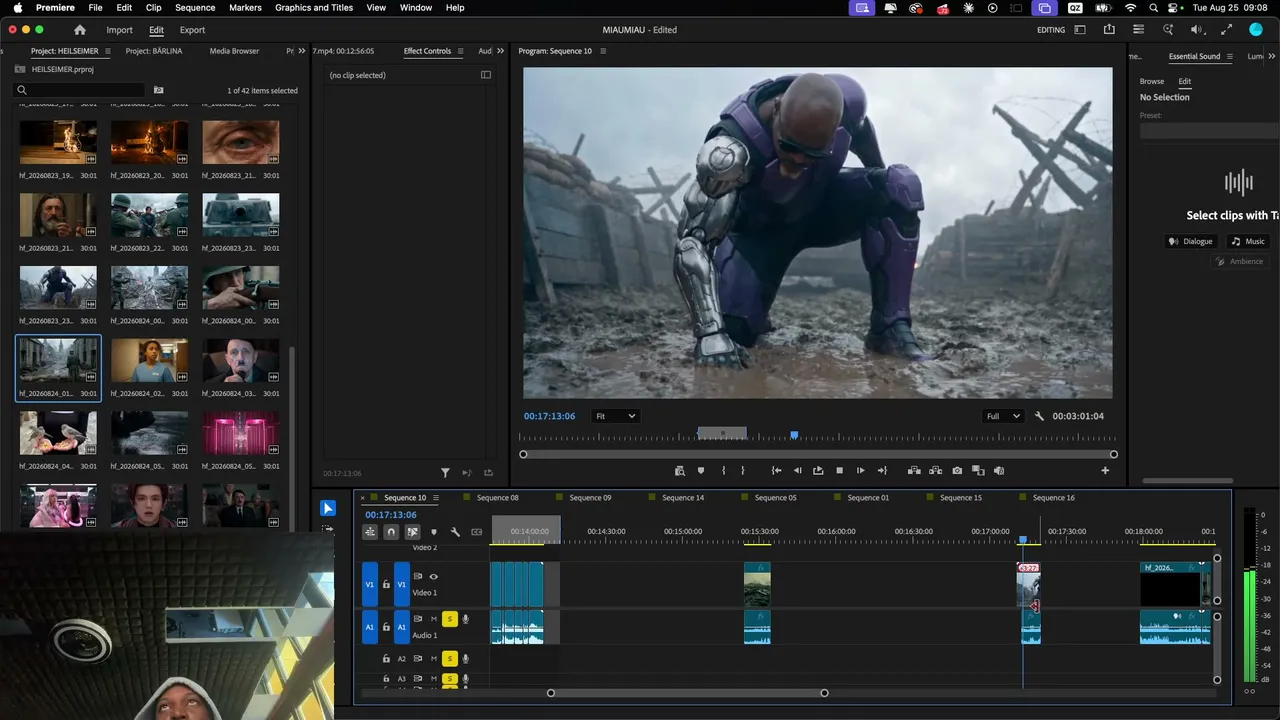Open the Graphics and Titles menu

pos(314,7)
